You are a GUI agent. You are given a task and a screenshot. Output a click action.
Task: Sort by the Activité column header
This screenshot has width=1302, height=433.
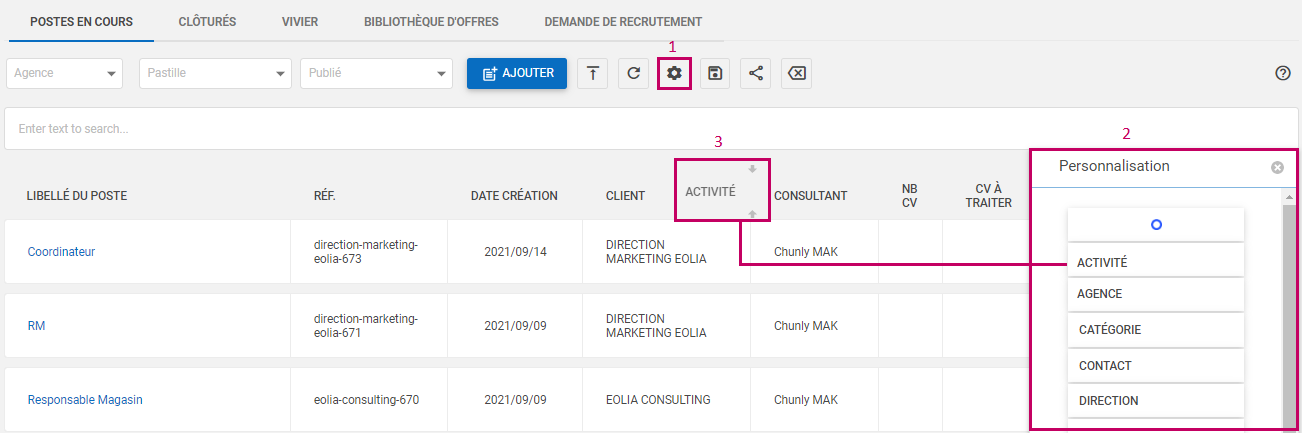click(710, 191)
